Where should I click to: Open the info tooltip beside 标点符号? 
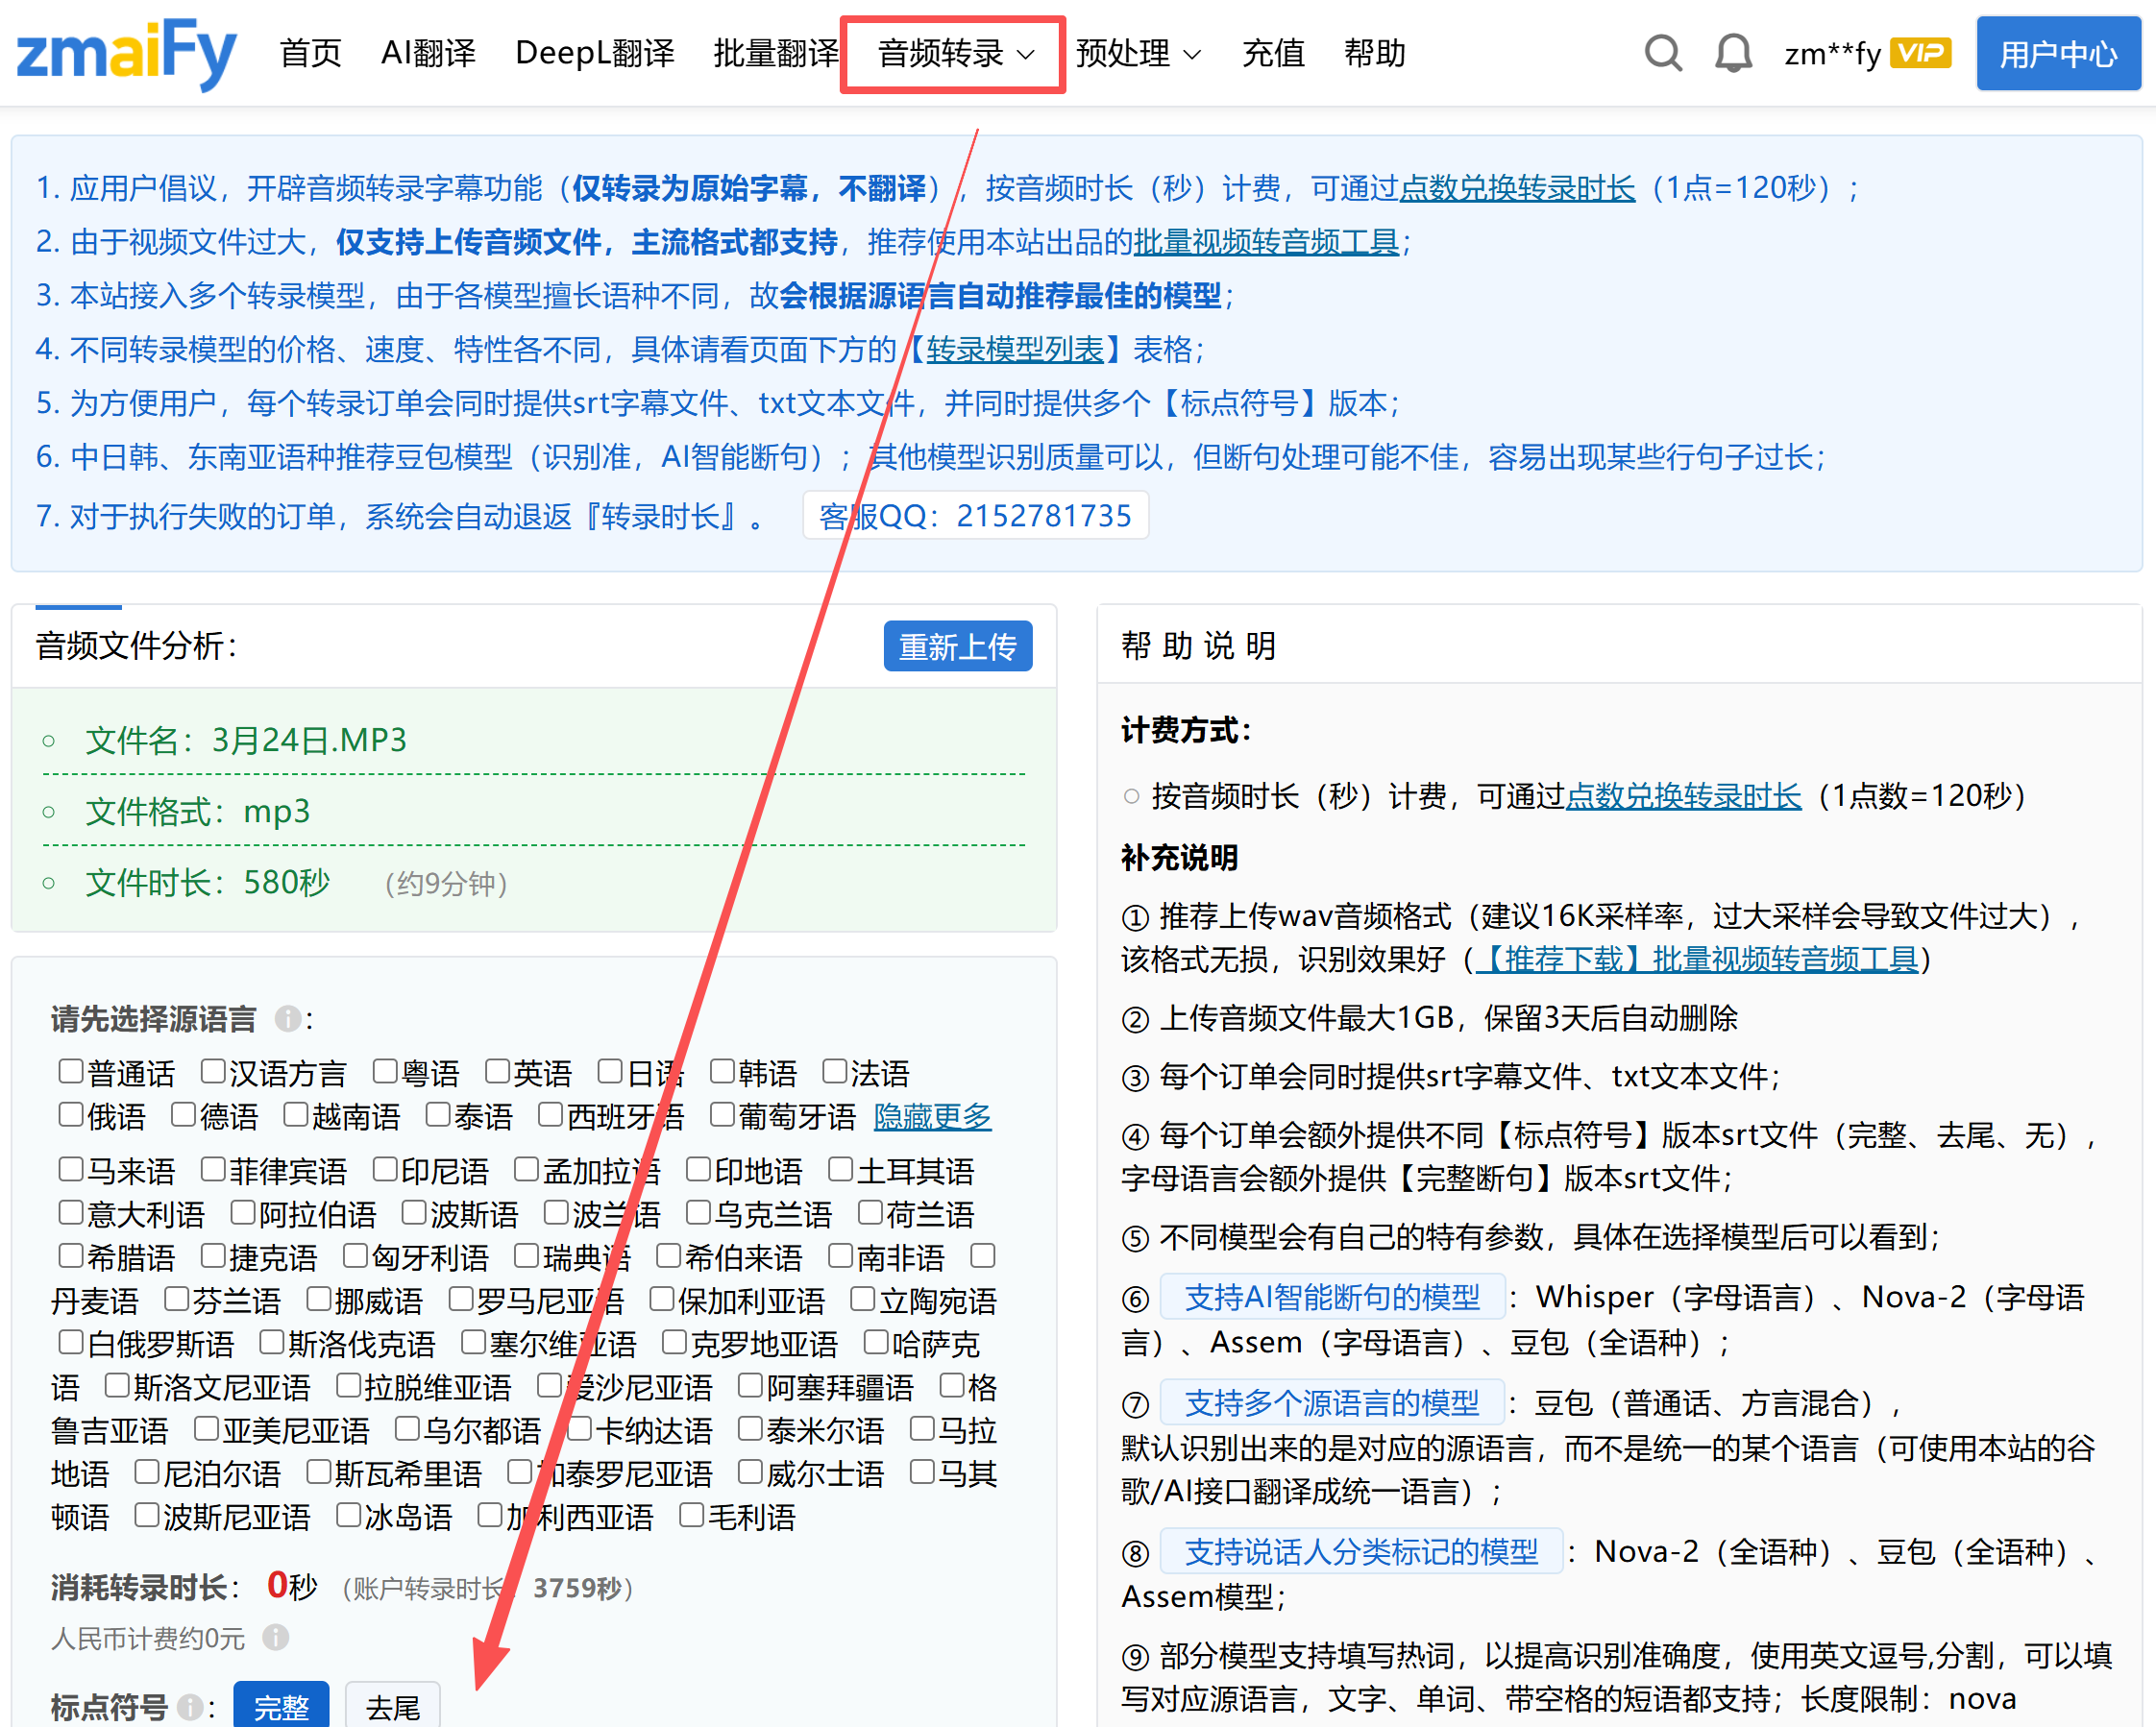[189, 1708]
